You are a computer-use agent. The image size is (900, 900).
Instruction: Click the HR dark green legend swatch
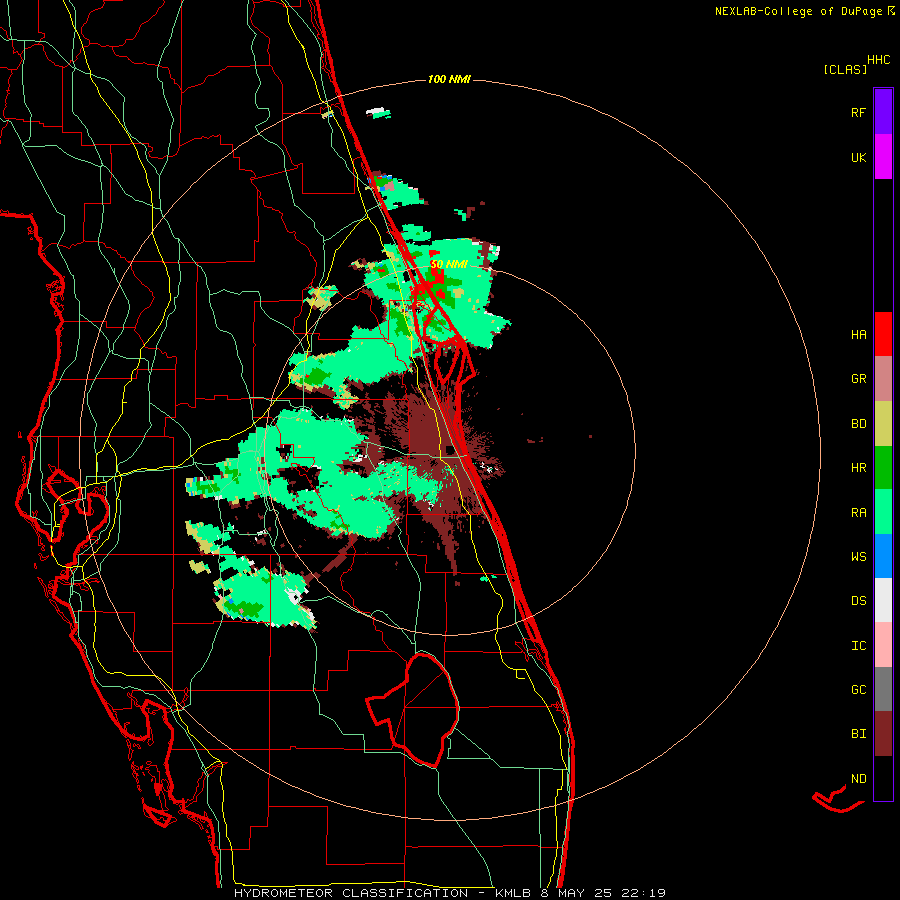(883, 468)
